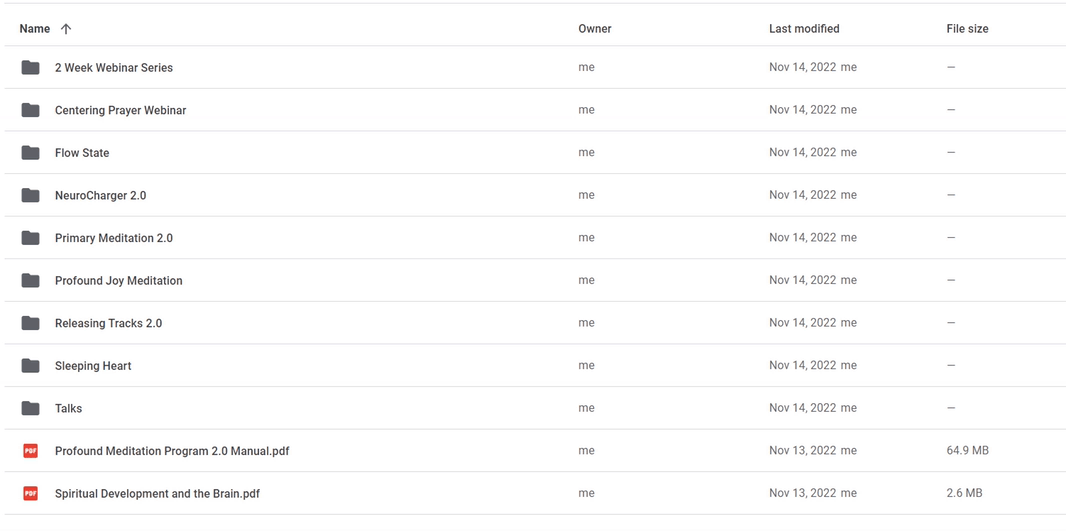The width and height of the screenshot is (1066, 531).
Task: Open Spiritual Development and the Brain.pdf
Action: click(x=157, y=494)
